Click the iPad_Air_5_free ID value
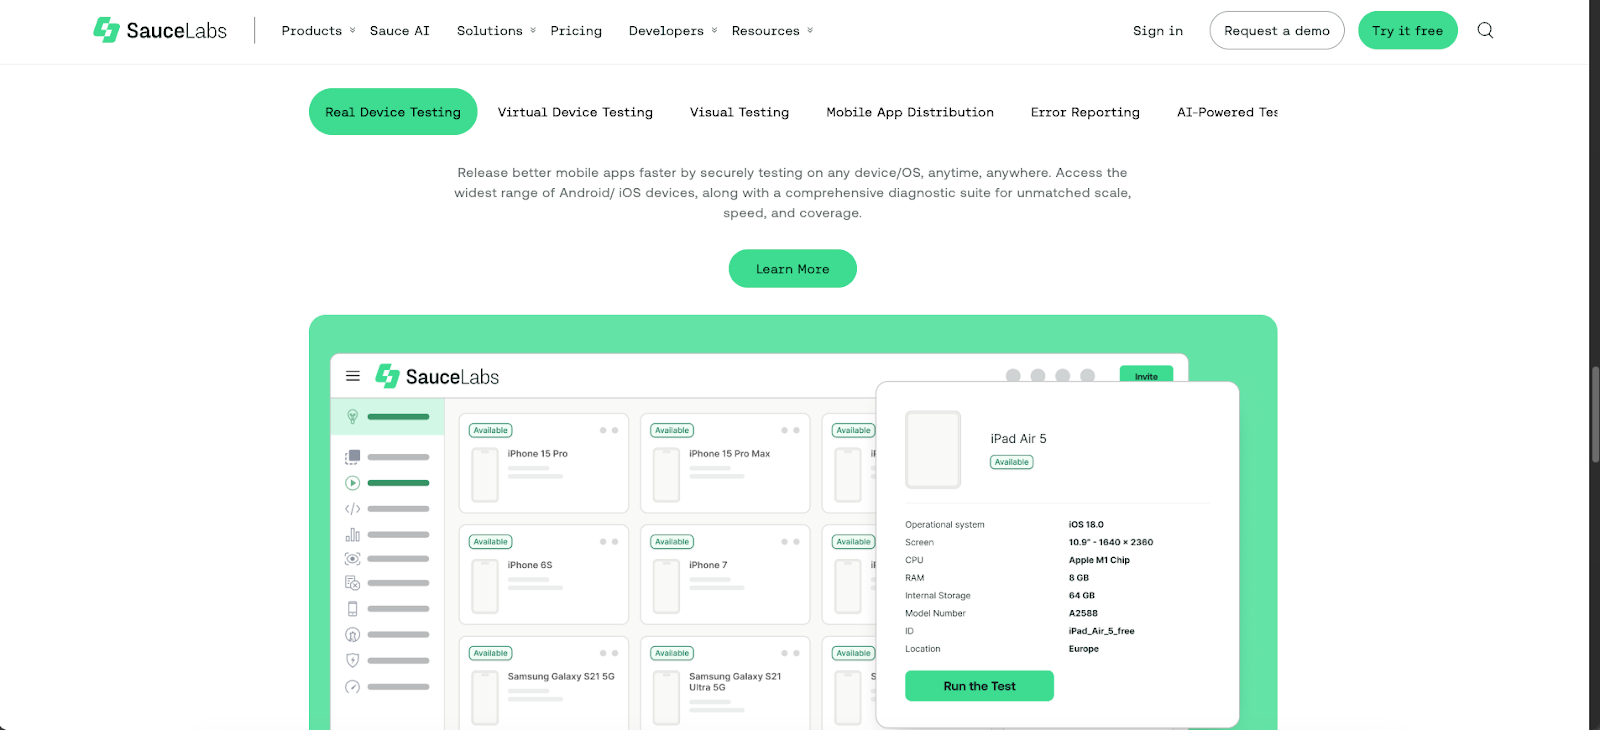Screen dimensions: 1600x730 coord(1101,631)
